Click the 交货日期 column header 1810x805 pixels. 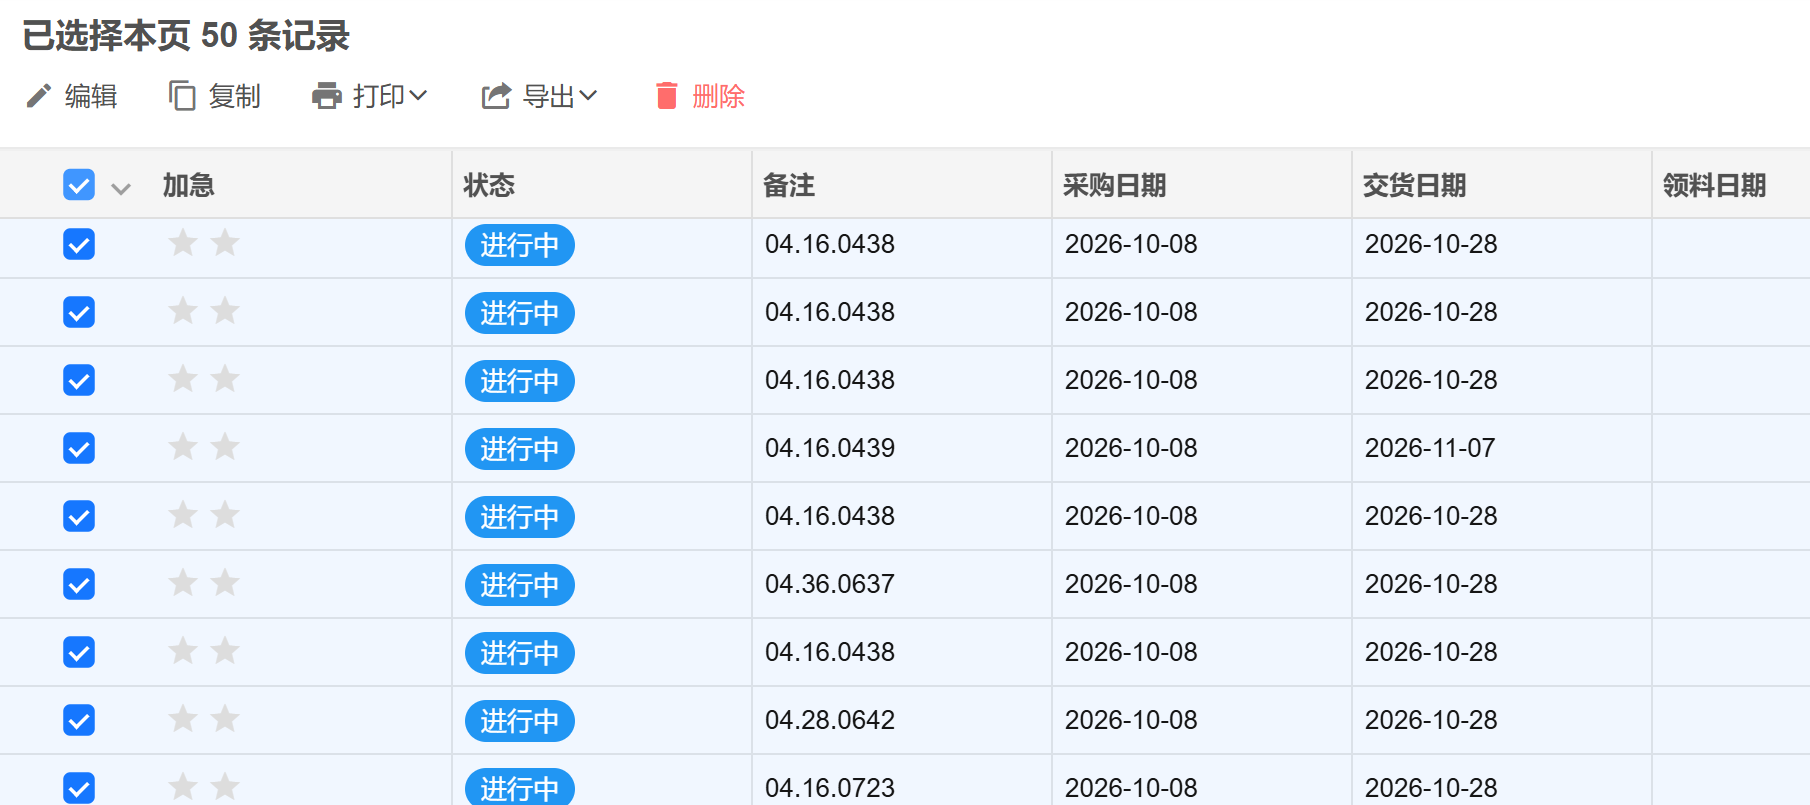(x=1415, y=185)
